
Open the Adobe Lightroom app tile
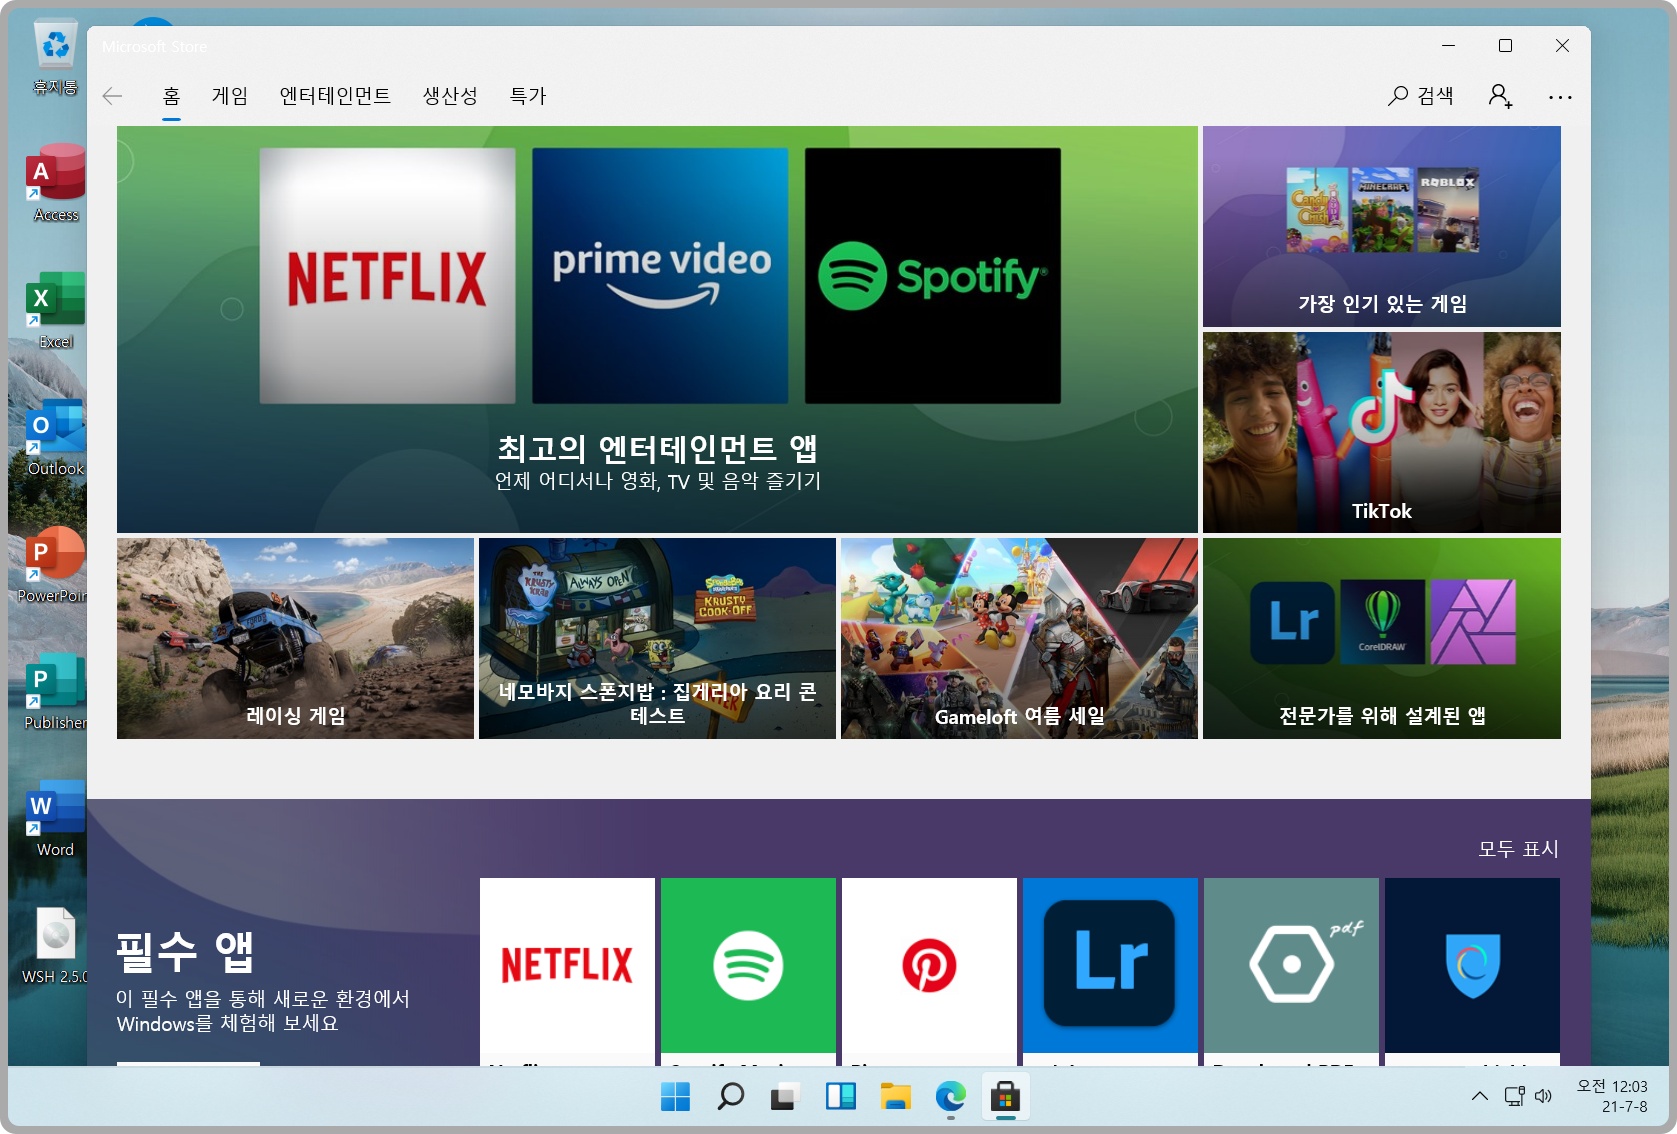pos(1109,965)
